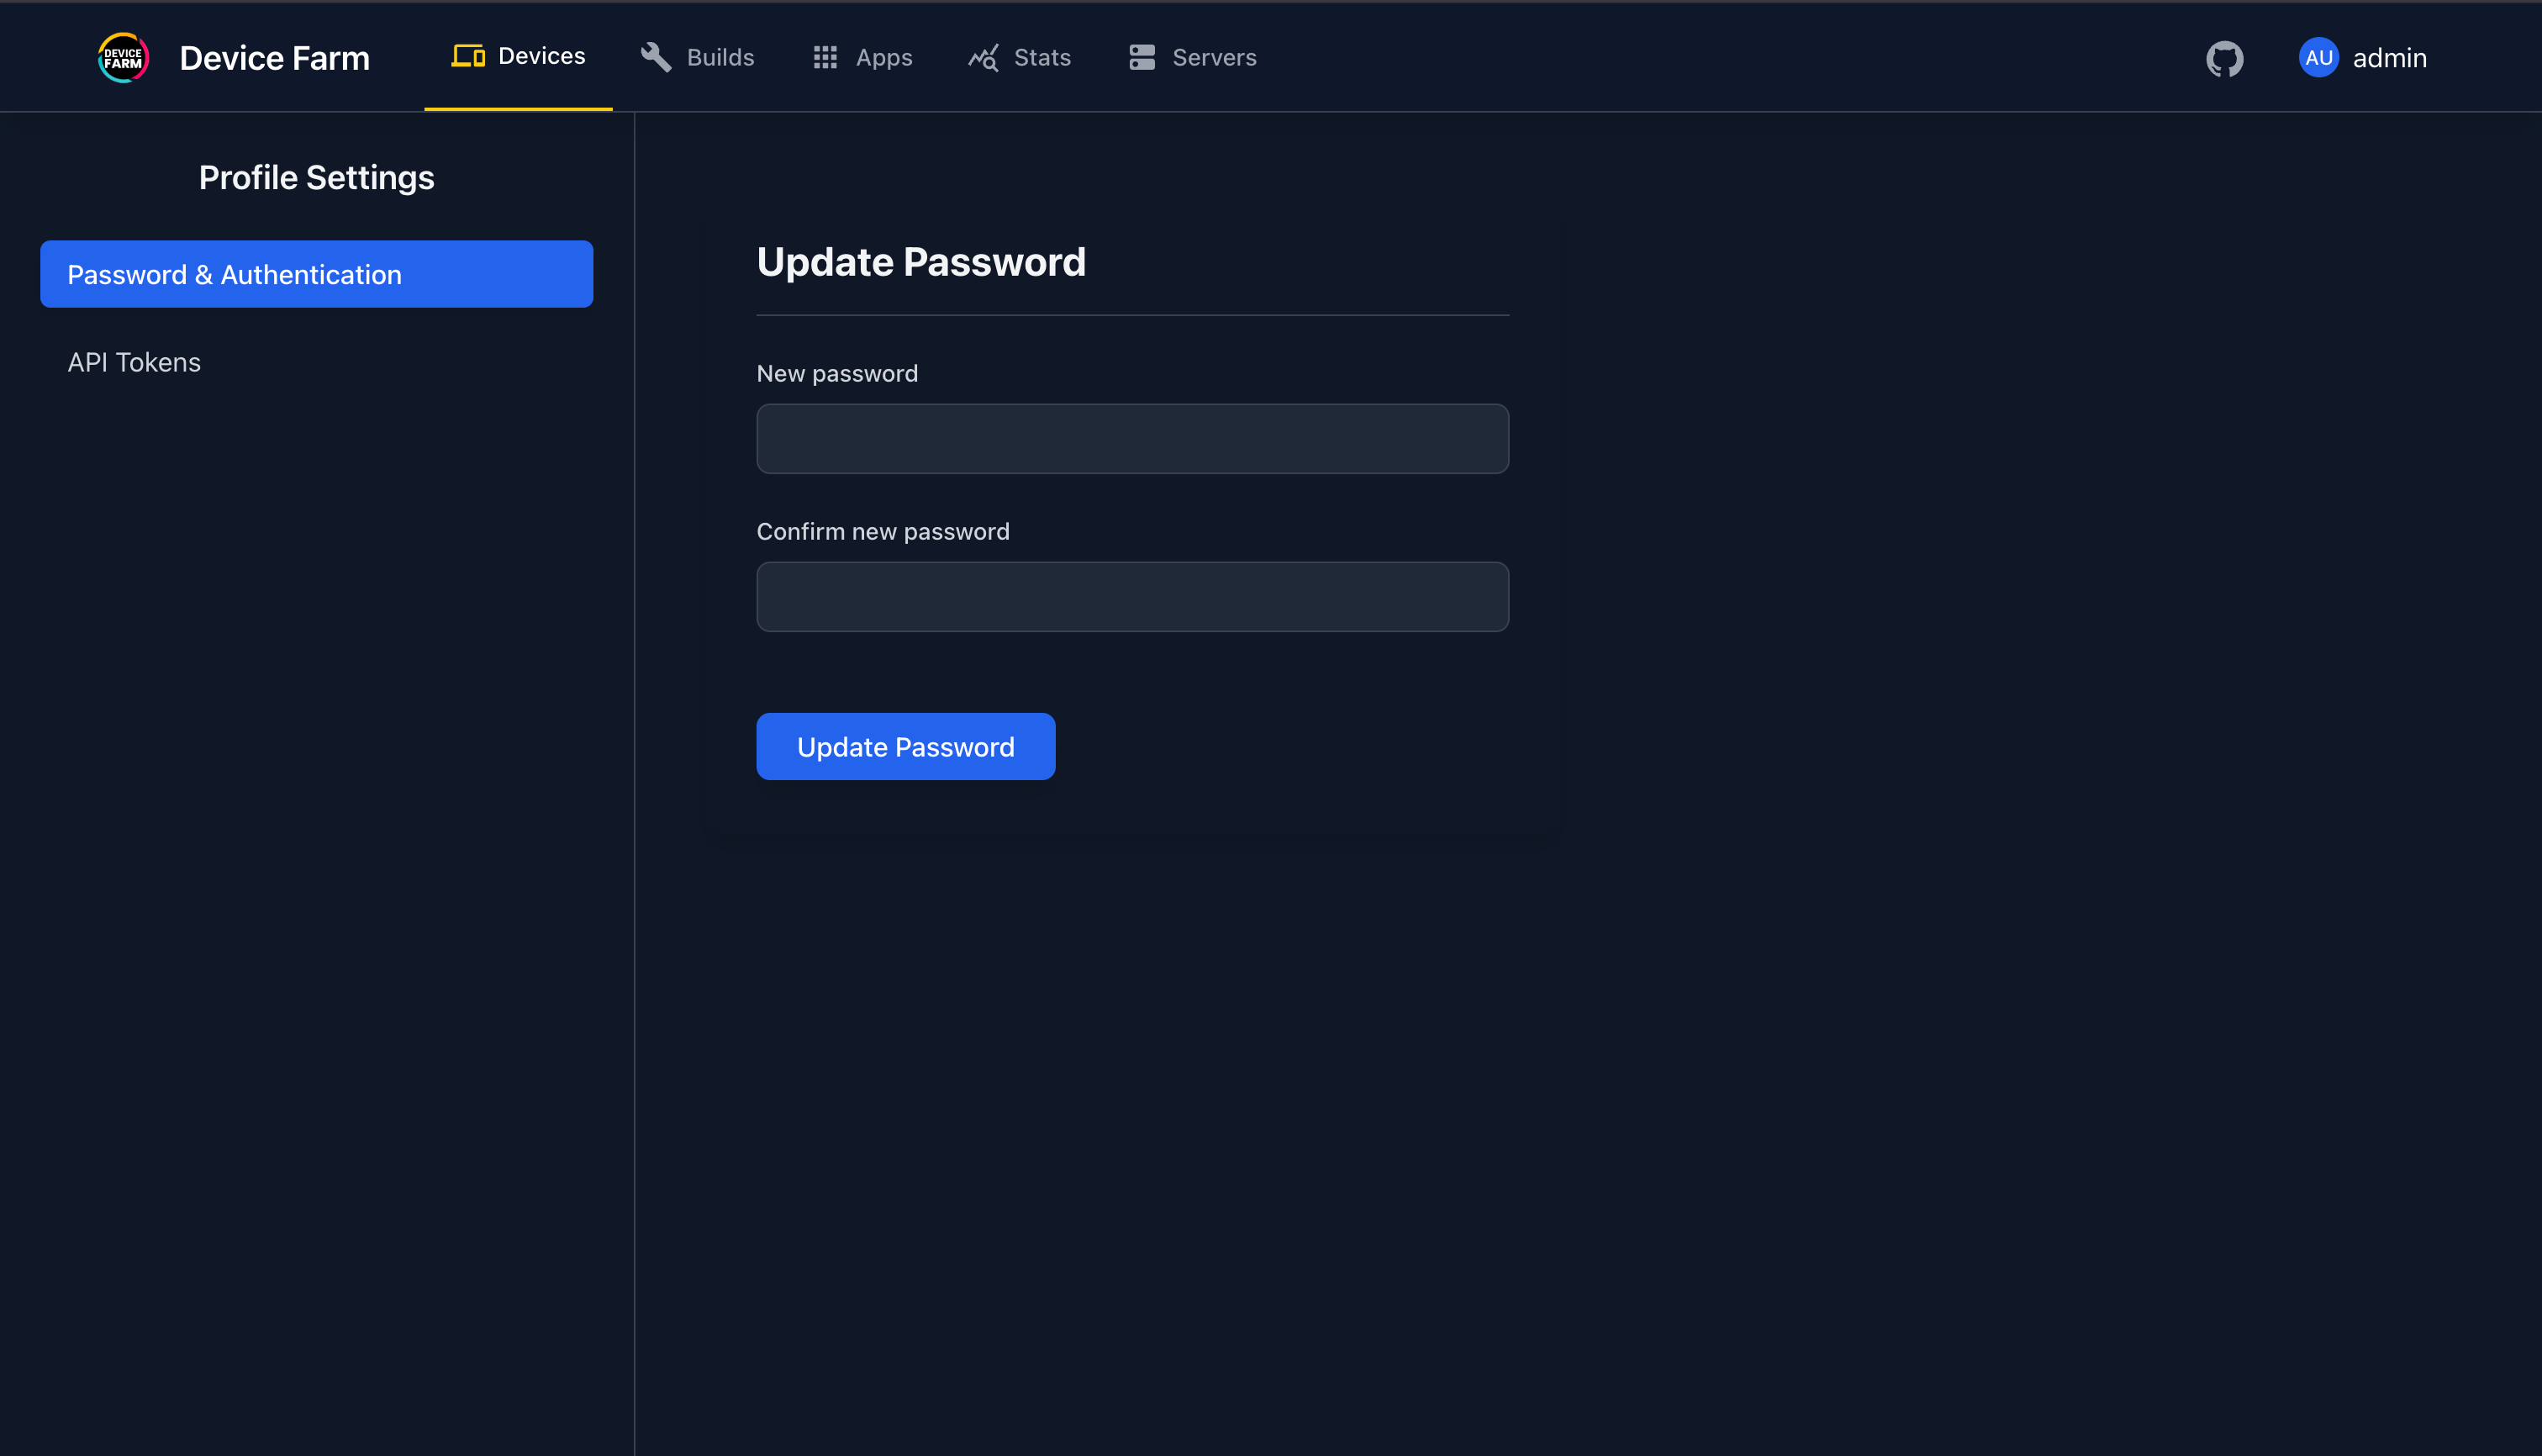Click the Profile Settings heading
The width and height of the screenshot is (2542, 1456).
pos(316,177)
